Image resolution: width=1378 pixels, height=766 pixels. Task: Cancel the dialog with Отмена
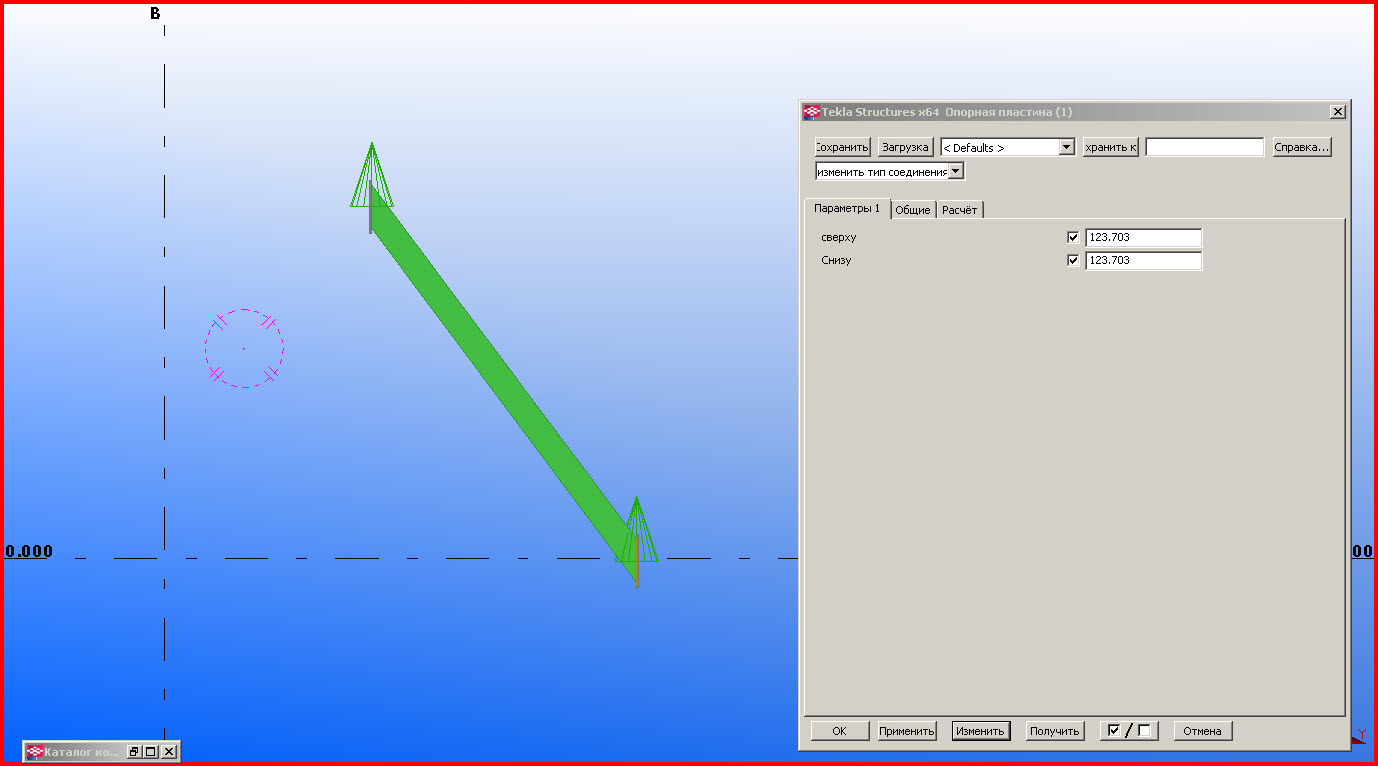(1203, 731)
